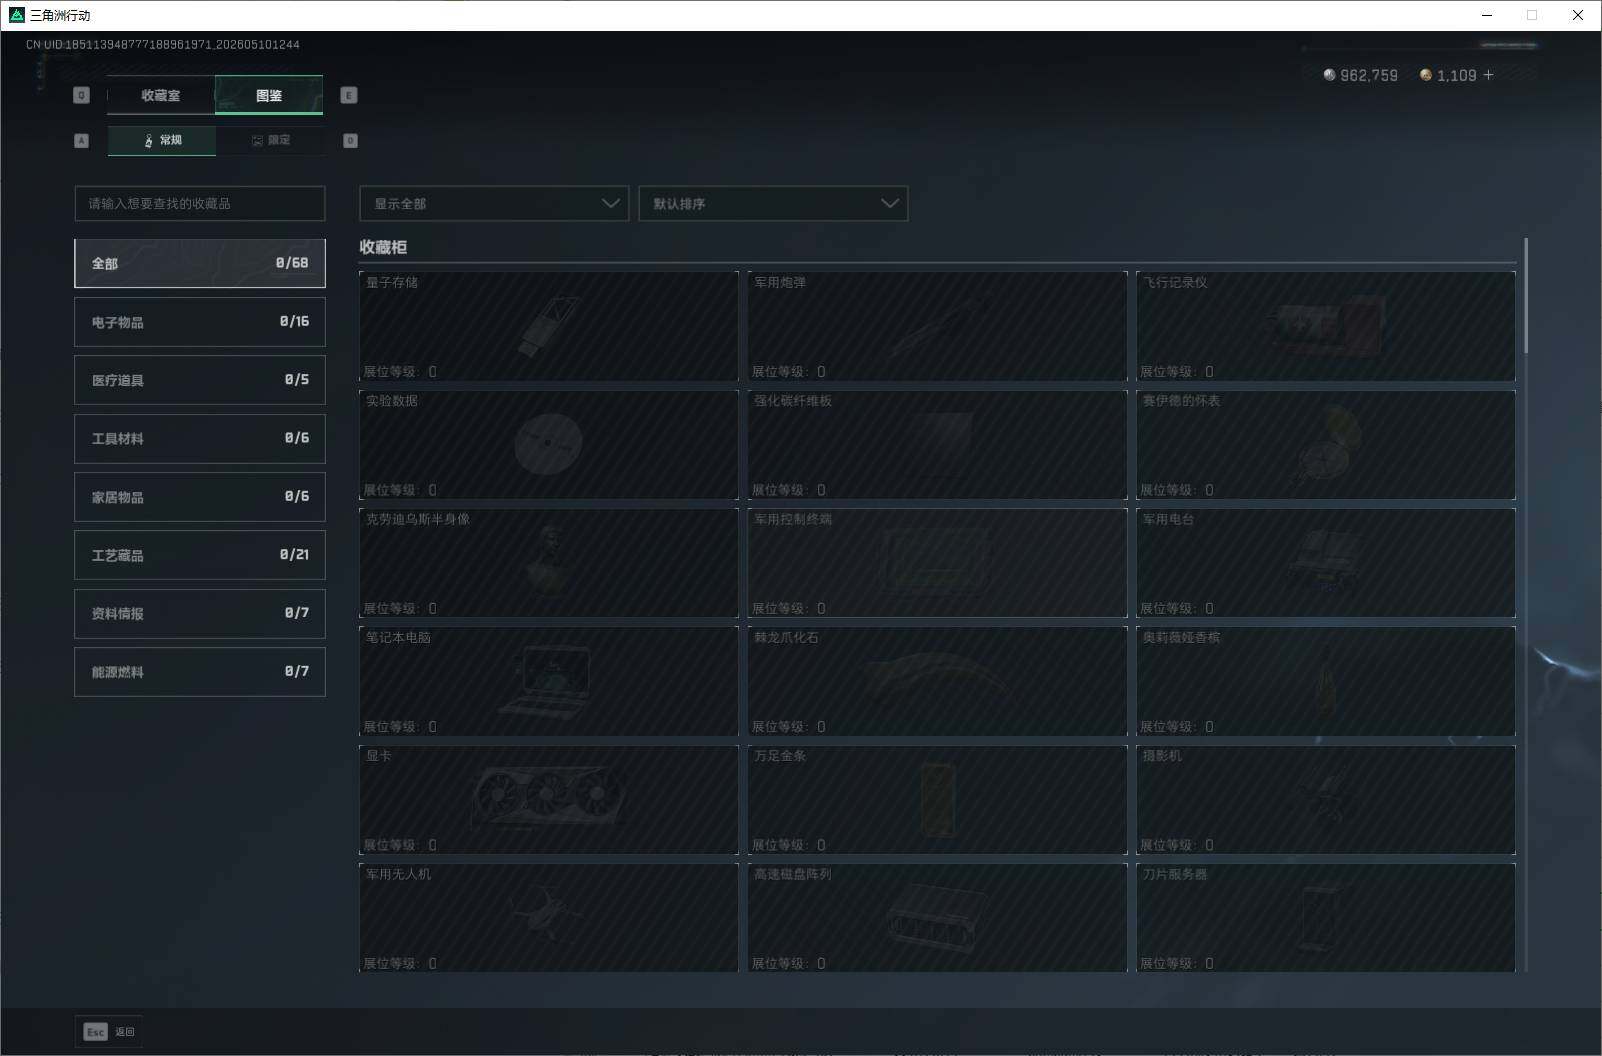Viewport: 1602px width, 1056px height.
Task: Open the 默认排序 sort dropdown
Action: point(773,203)
